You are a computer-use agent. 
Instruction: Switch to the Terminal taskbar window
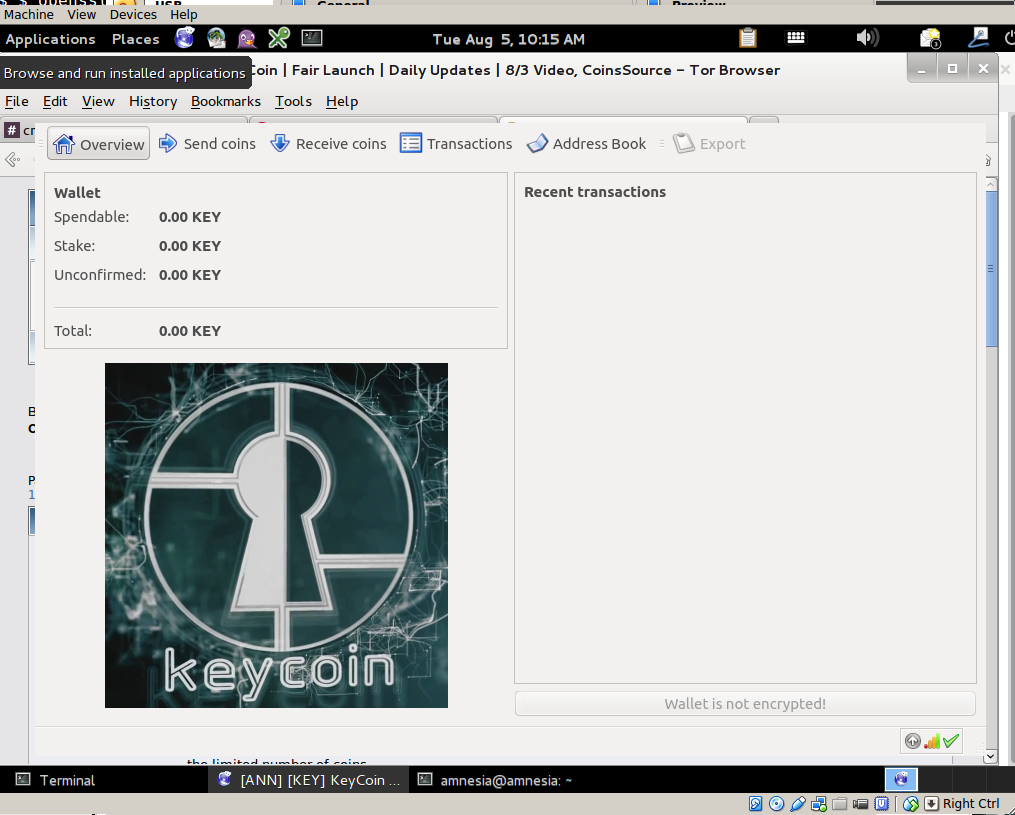56,780
